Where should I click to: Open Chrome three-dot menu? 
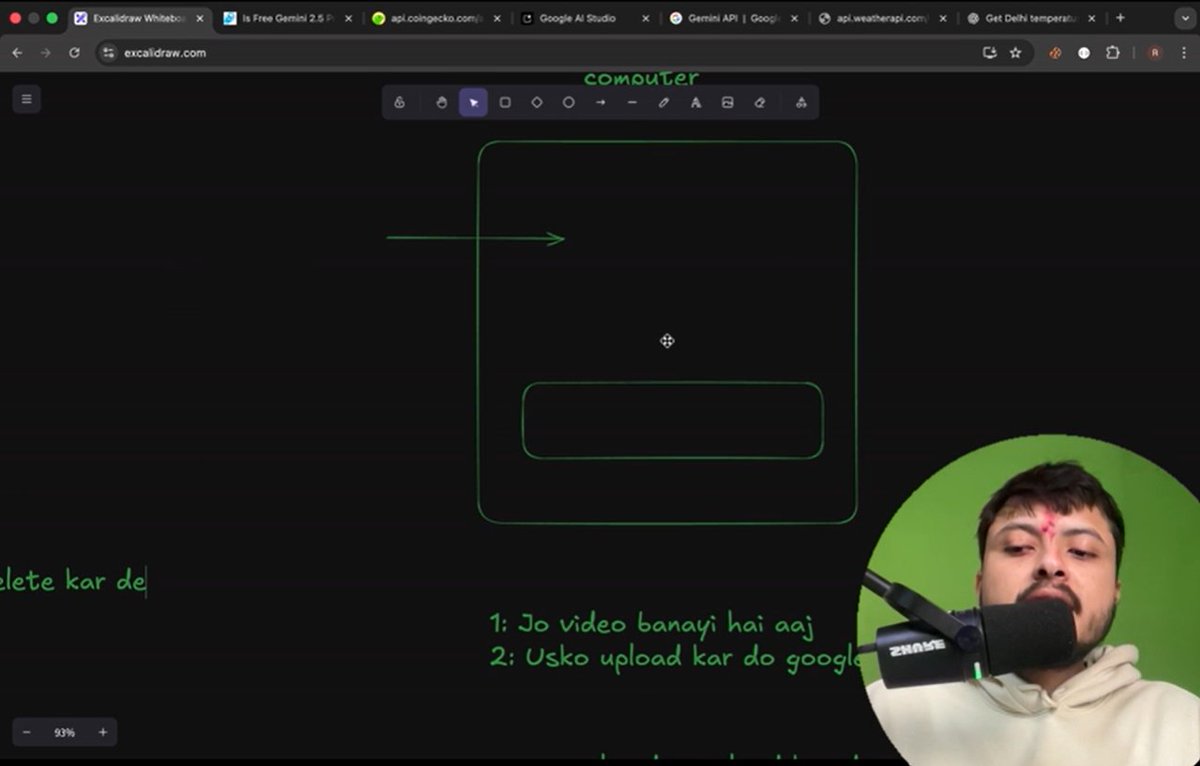(1184, 52)
